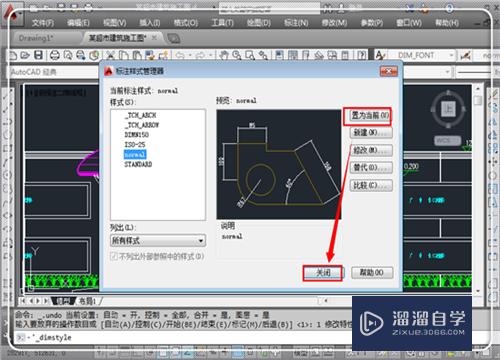Click the 修改(M)... button in dialog
This screenshot has width=500, height=360.
371,150
